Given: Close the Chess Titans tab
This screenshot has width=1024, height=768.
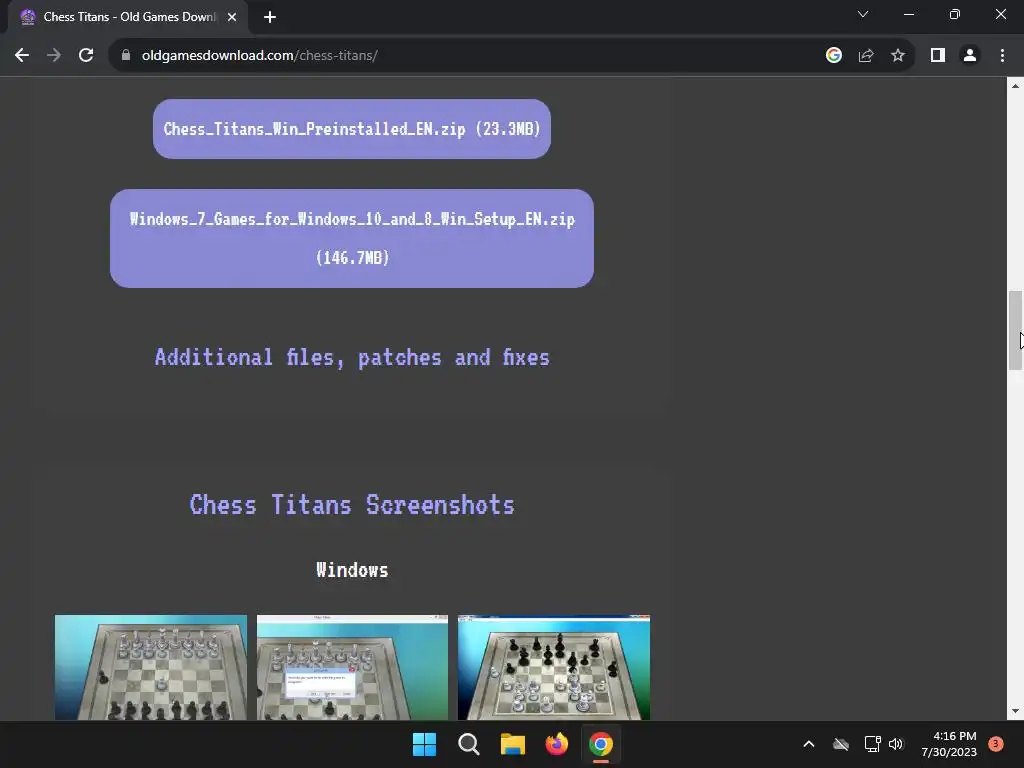Looking at the screenshot, I should click(x=232, y=17).
